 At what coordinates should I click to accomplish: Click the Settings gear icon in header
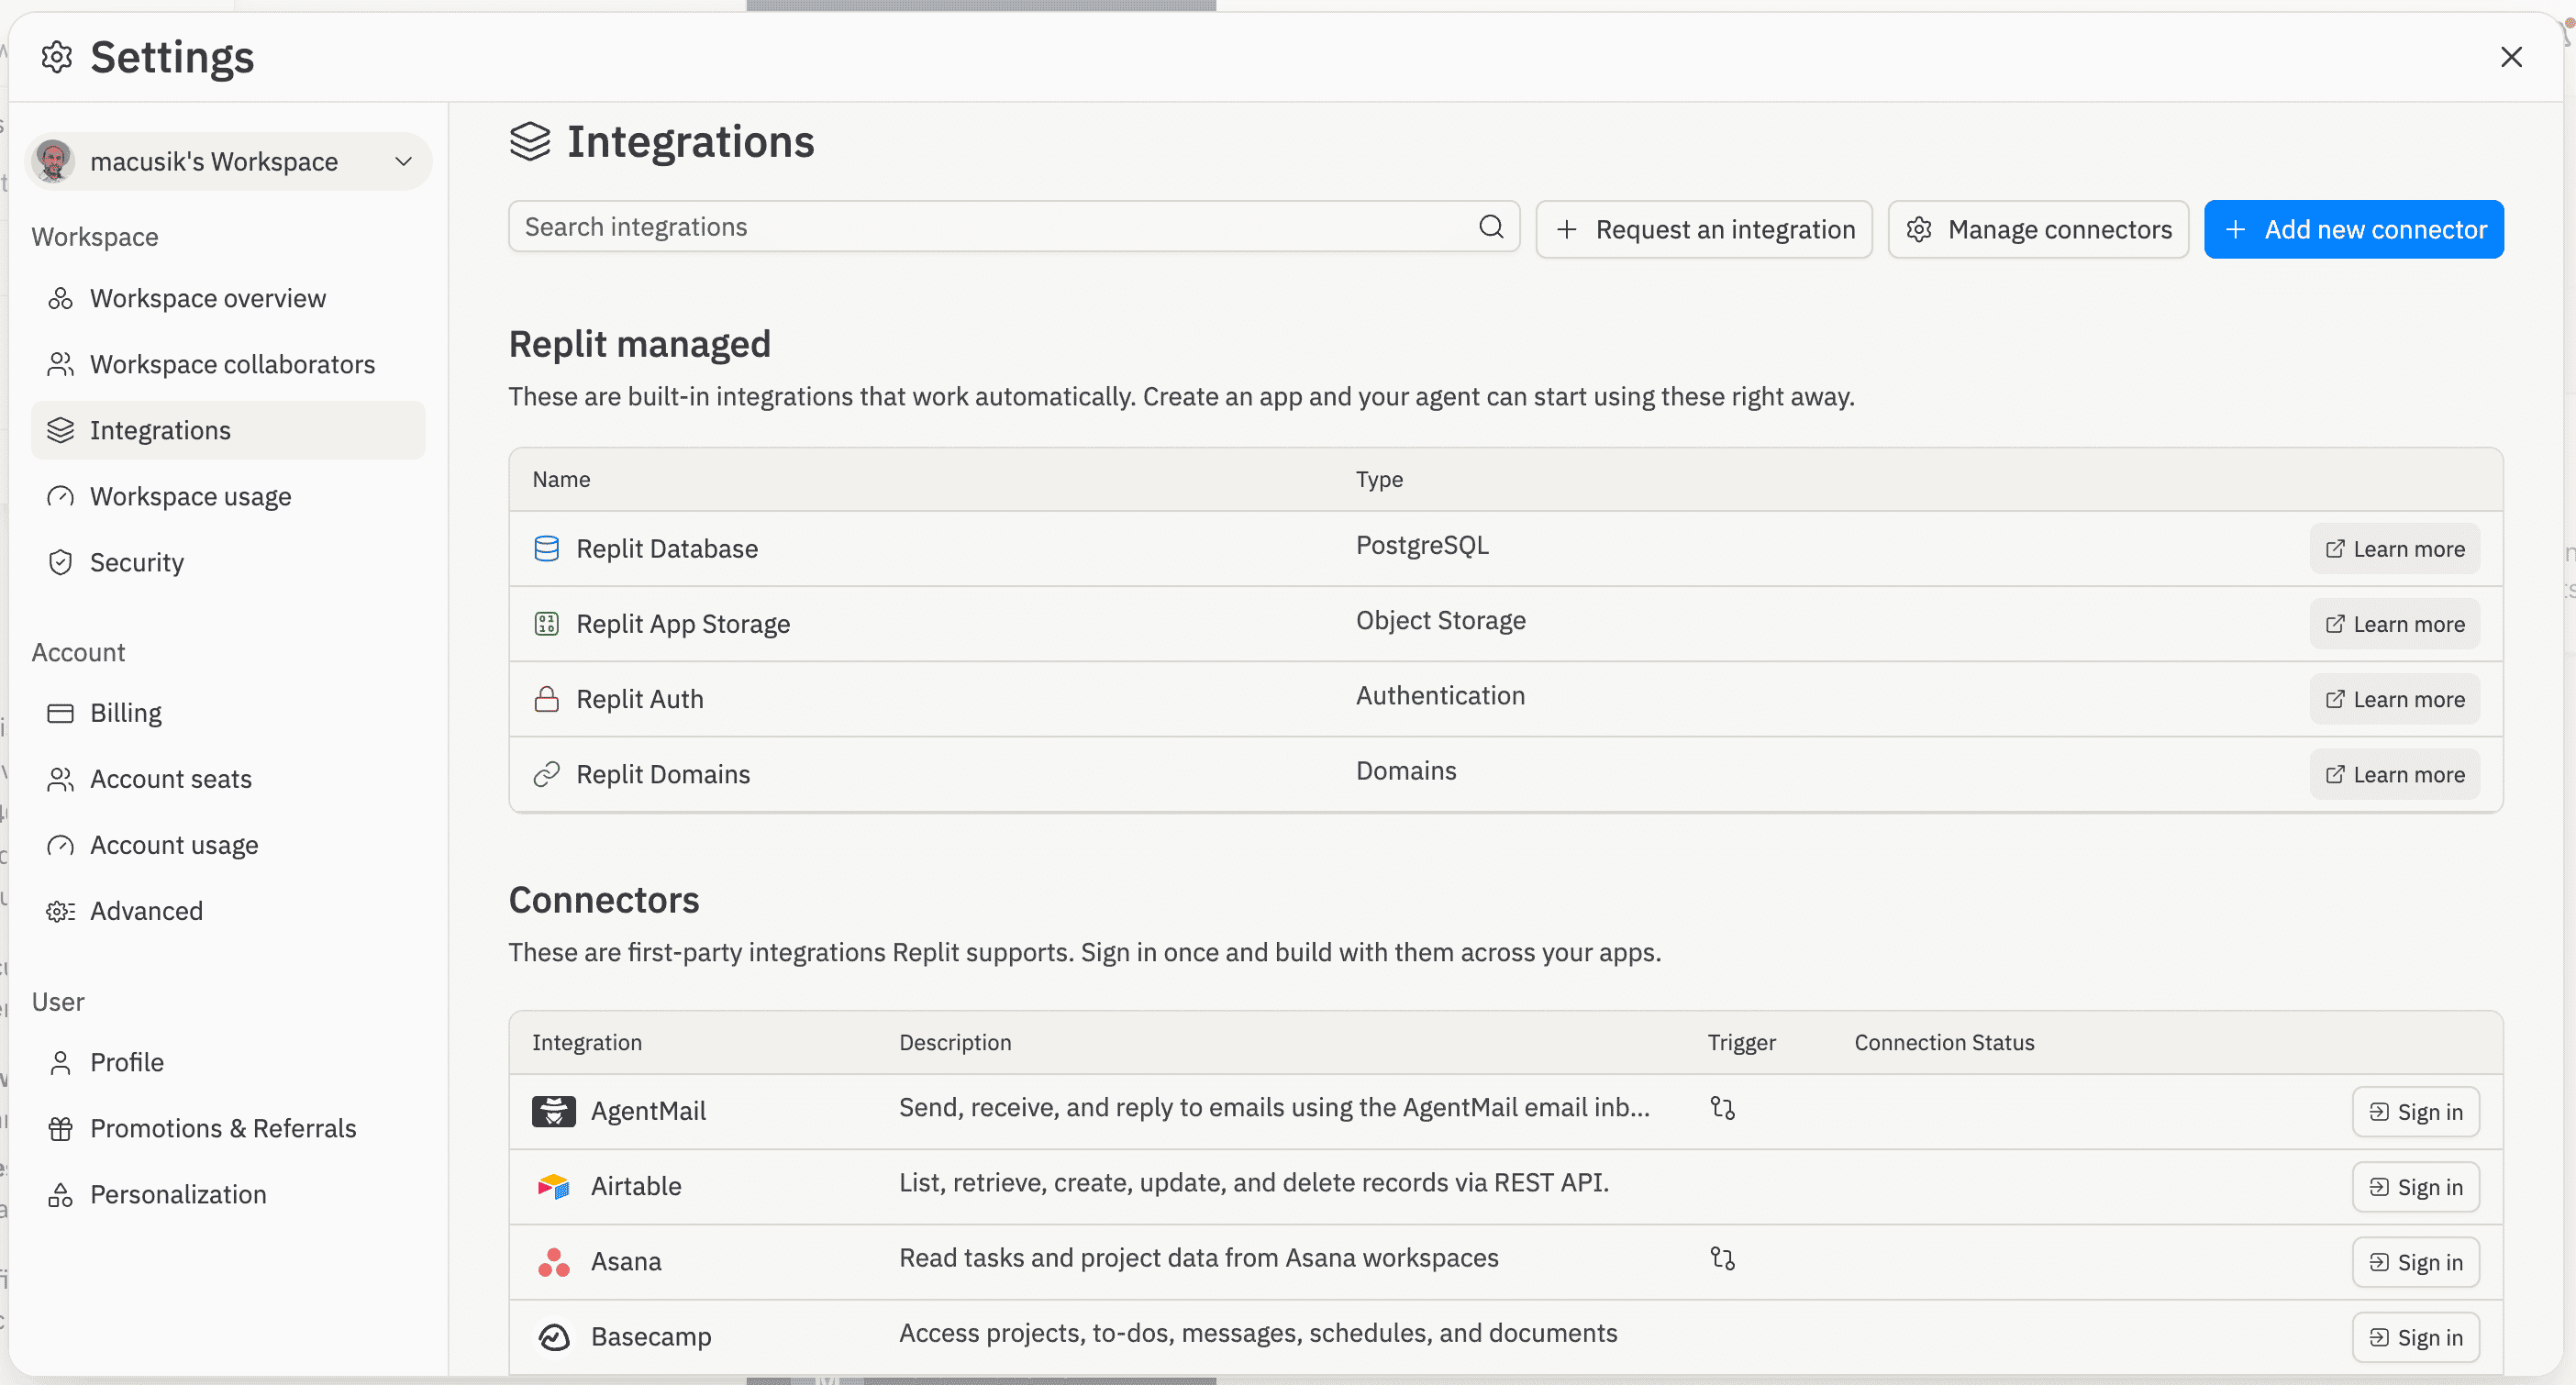[57, 57]
